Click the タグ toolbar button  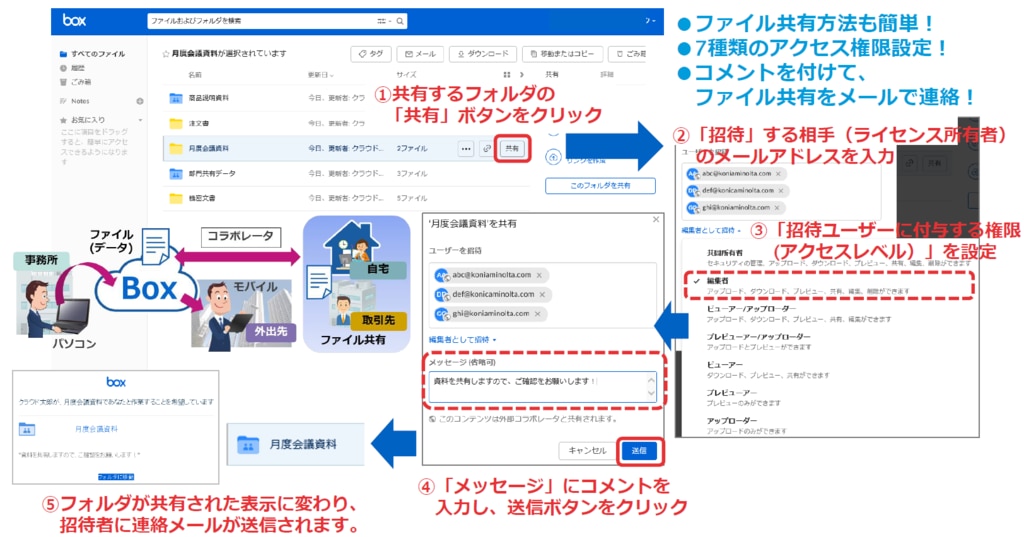(x=371, y=54)
